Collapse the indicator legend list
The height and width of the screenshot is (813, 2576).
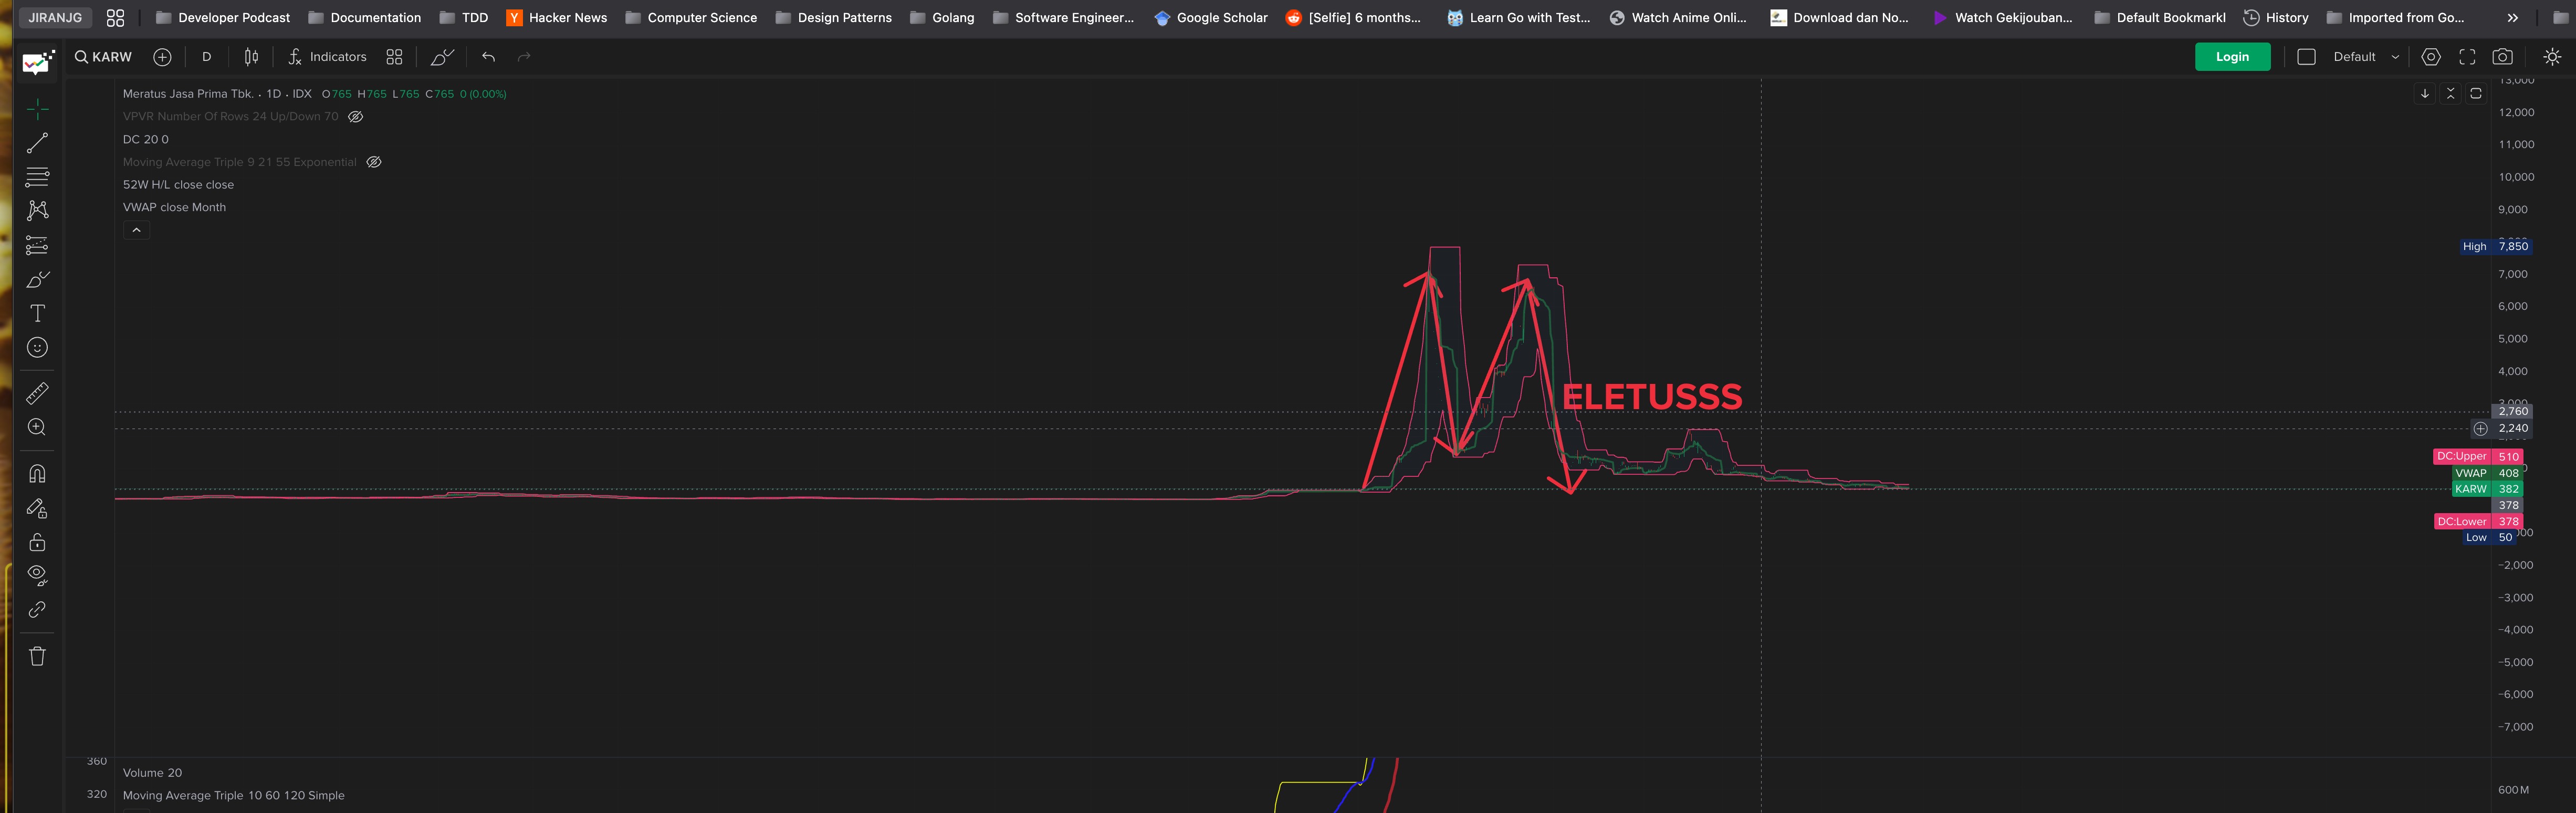point(136,230)
